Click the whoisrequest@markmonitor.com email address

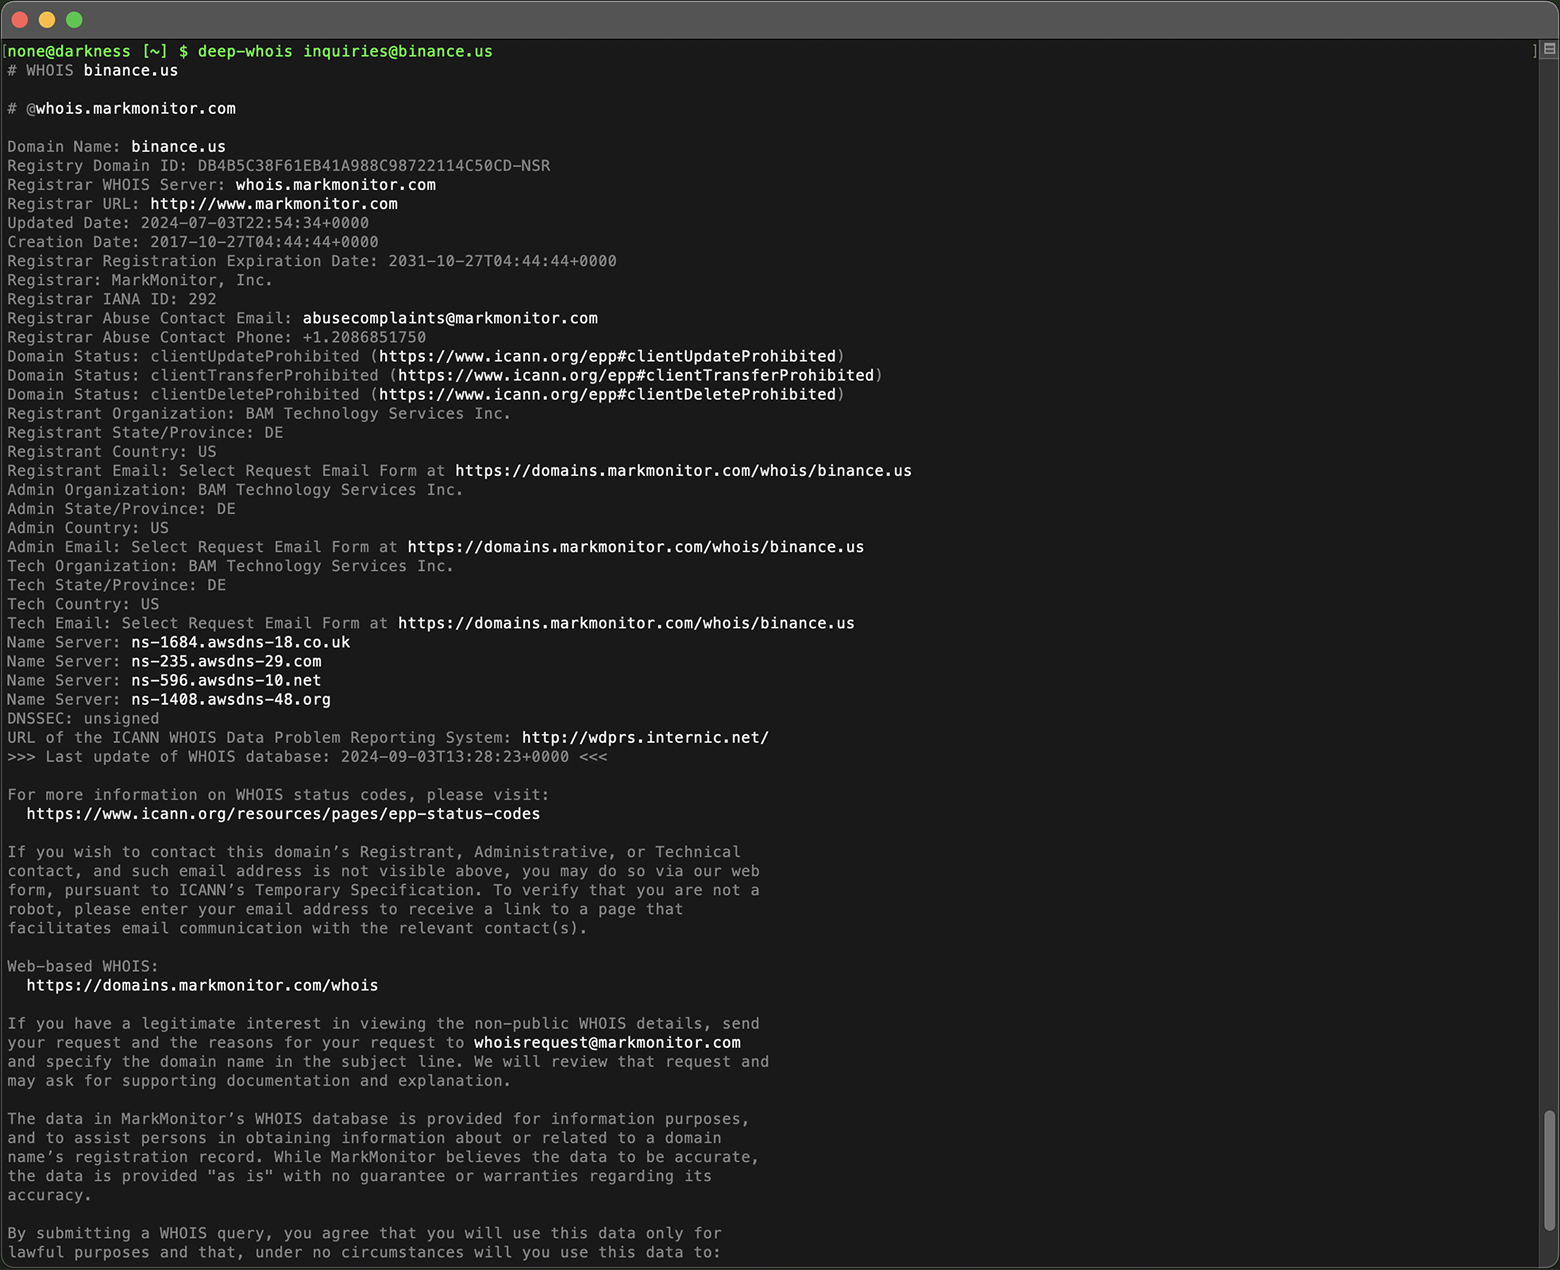click(605, 1042)
